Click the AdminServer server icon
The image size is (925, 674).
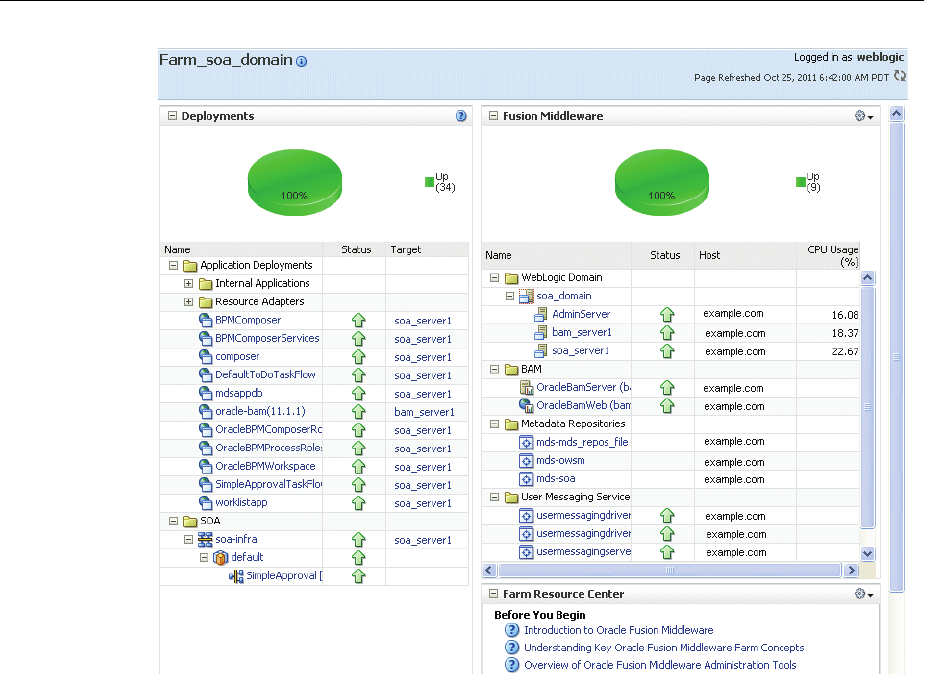[540, 315]
